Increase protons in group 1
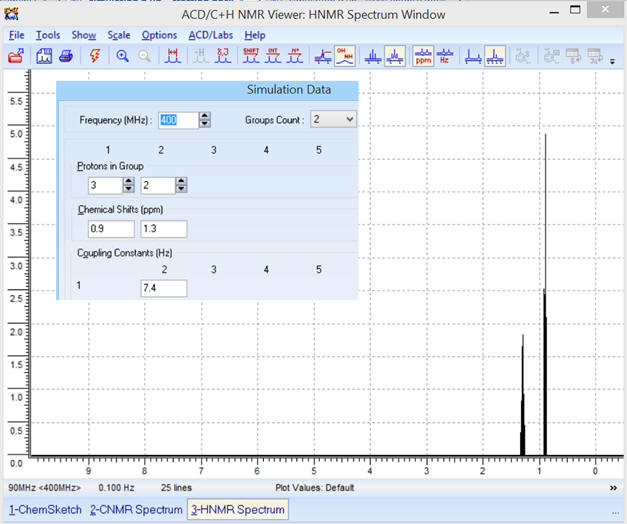627x524 pixels. [x=128, y=181]
